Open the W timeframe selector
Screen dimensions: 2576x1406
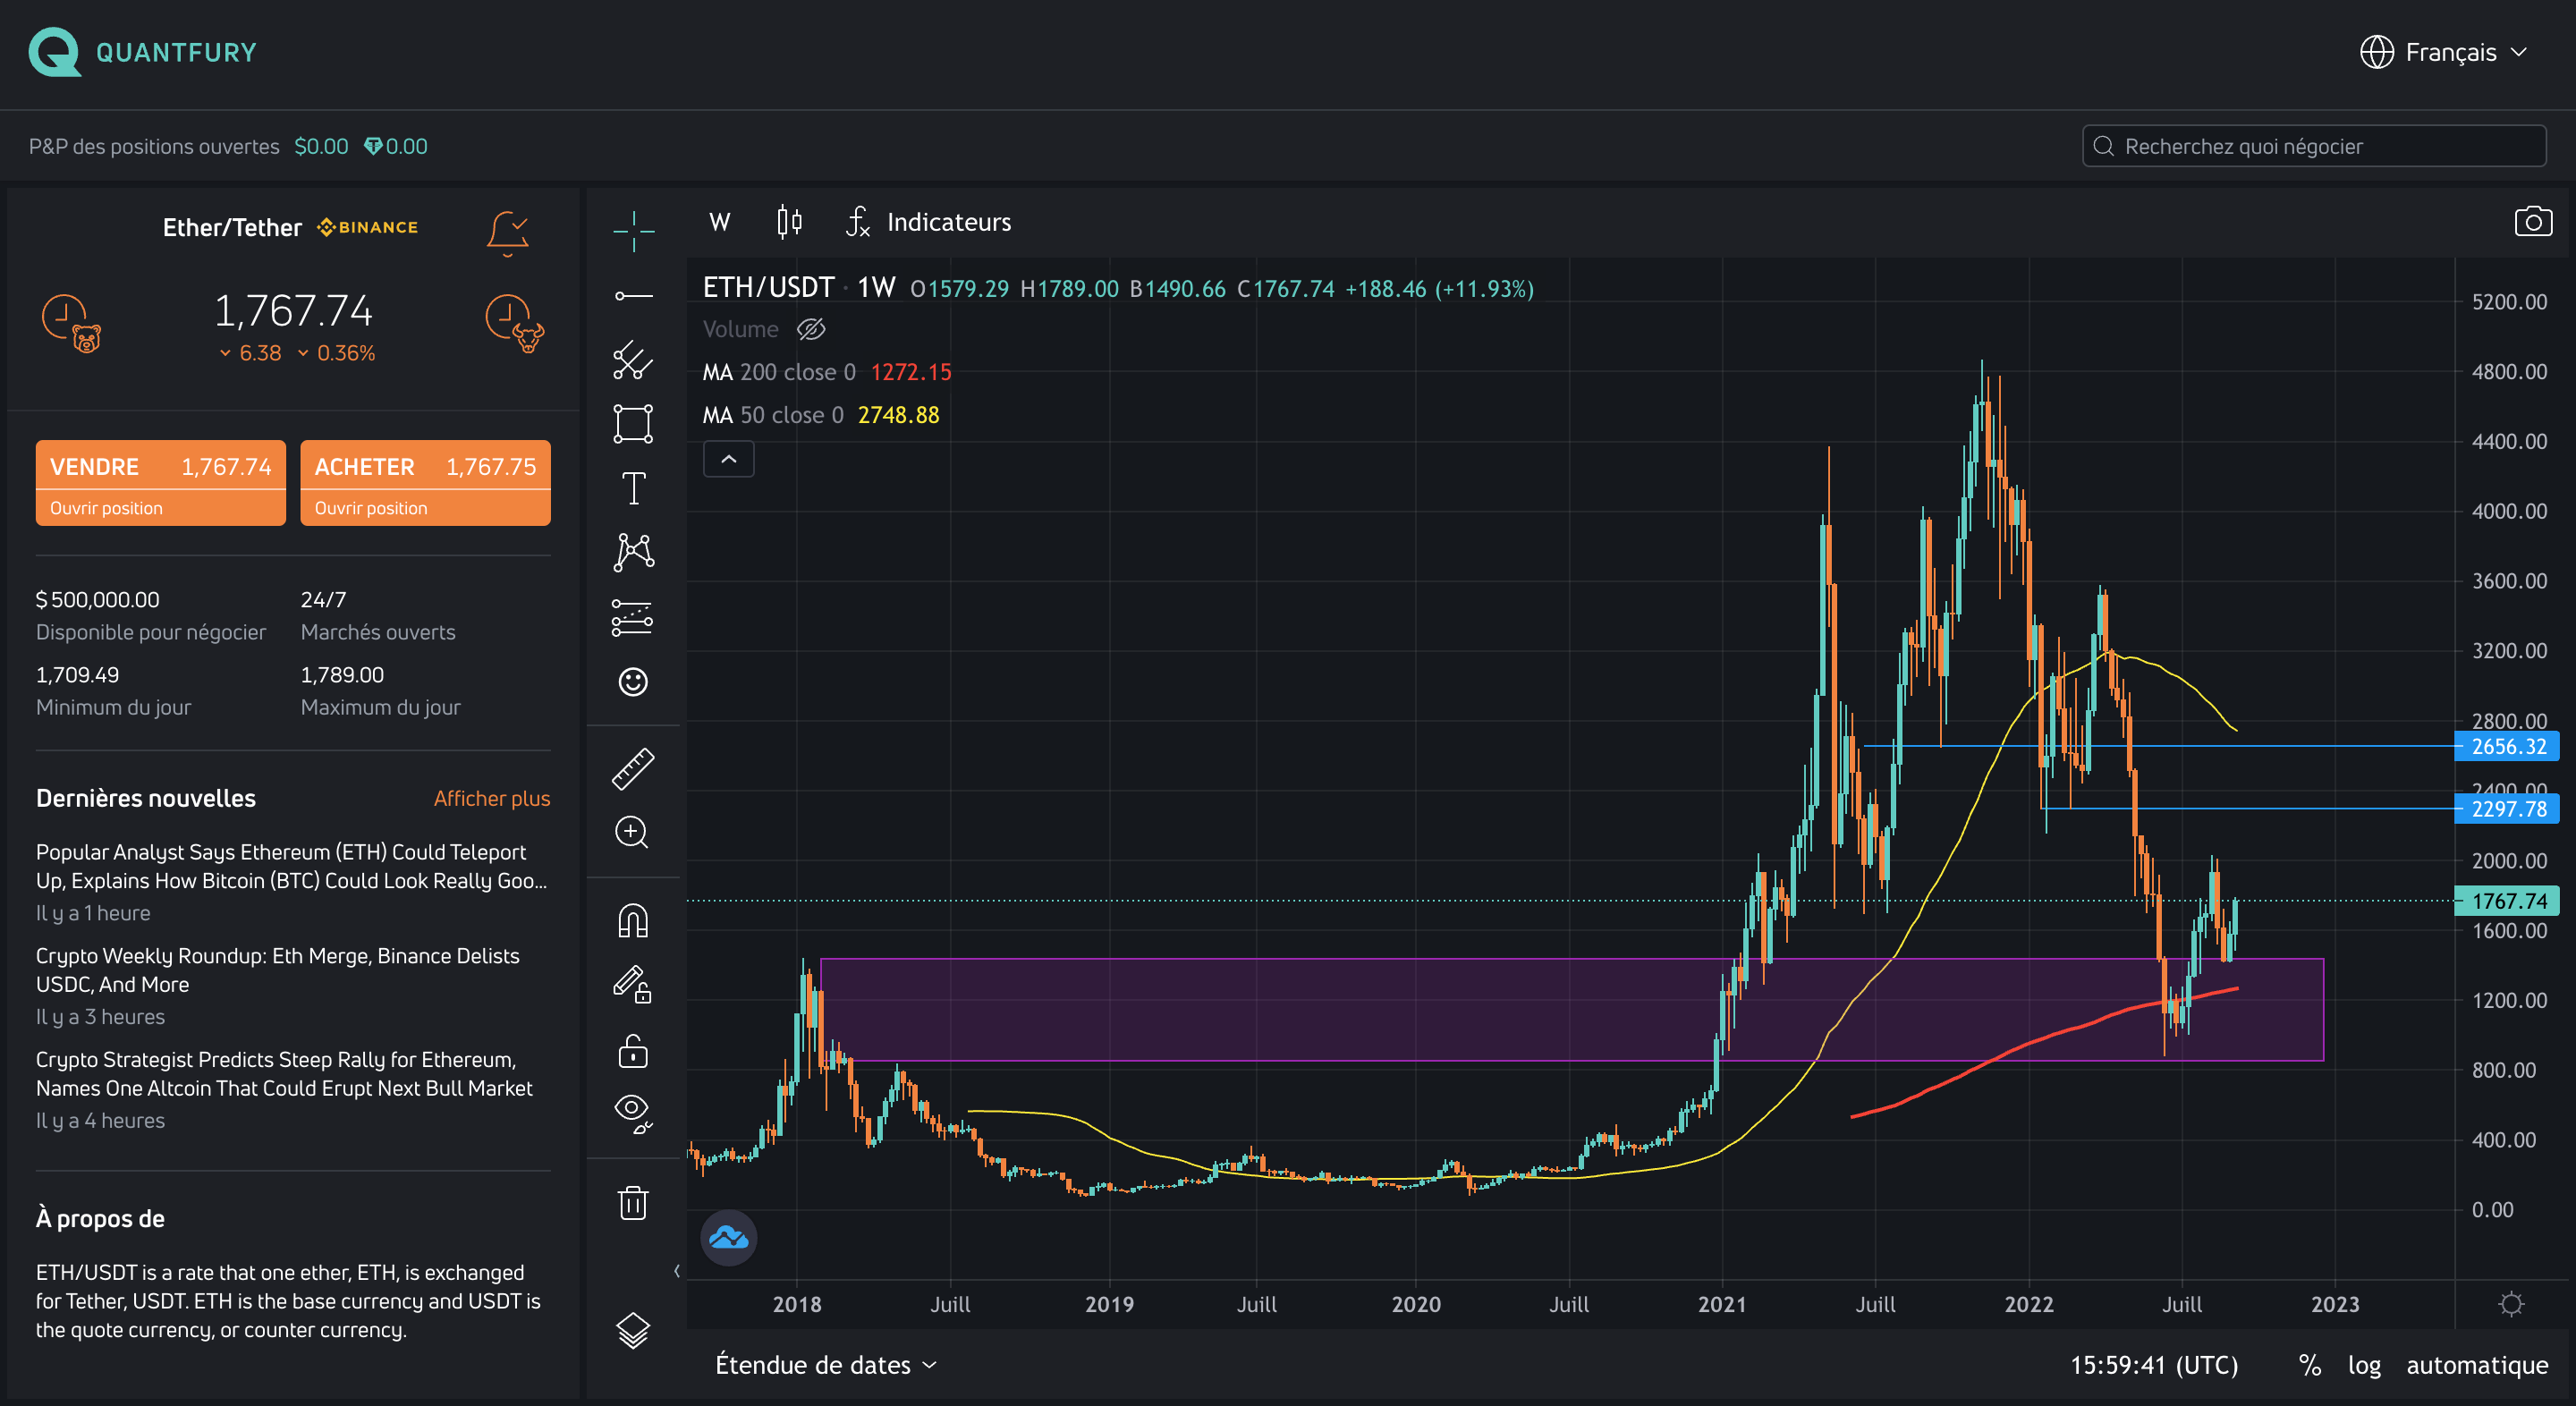tap(719, 222)
